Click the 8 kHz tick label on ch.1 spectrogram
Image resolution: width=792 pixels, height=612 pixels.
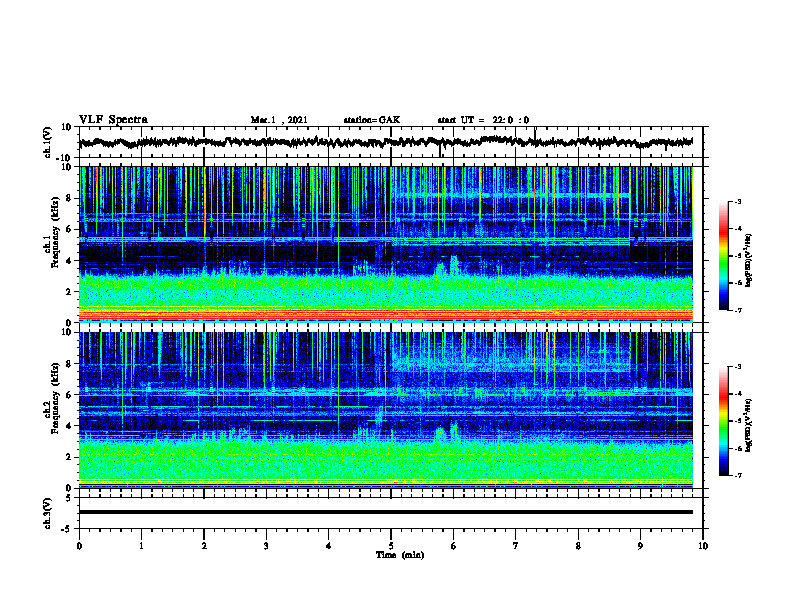pyautogui.click(x=70, y=198)
